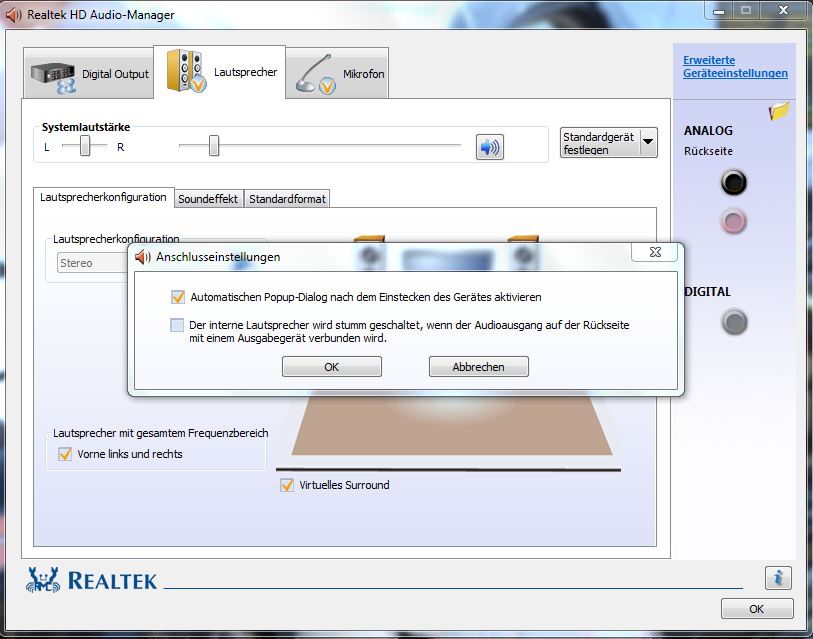The image size is (813, 639).
Task: Click the title bar speaker icon
Action: tap(13, 15)
